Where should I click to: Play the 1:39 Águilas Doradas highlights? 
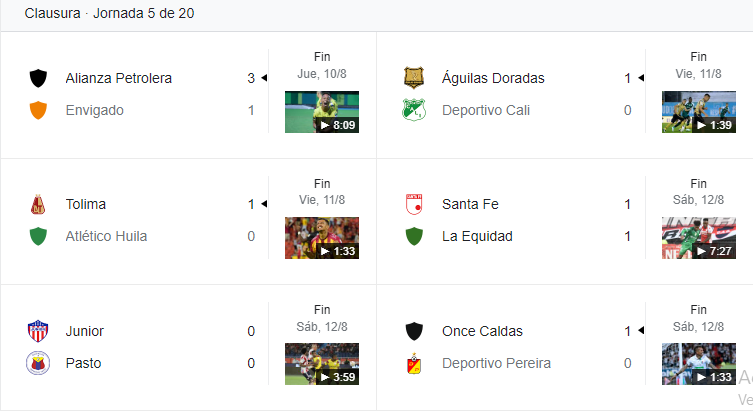[x=698, y=112]
